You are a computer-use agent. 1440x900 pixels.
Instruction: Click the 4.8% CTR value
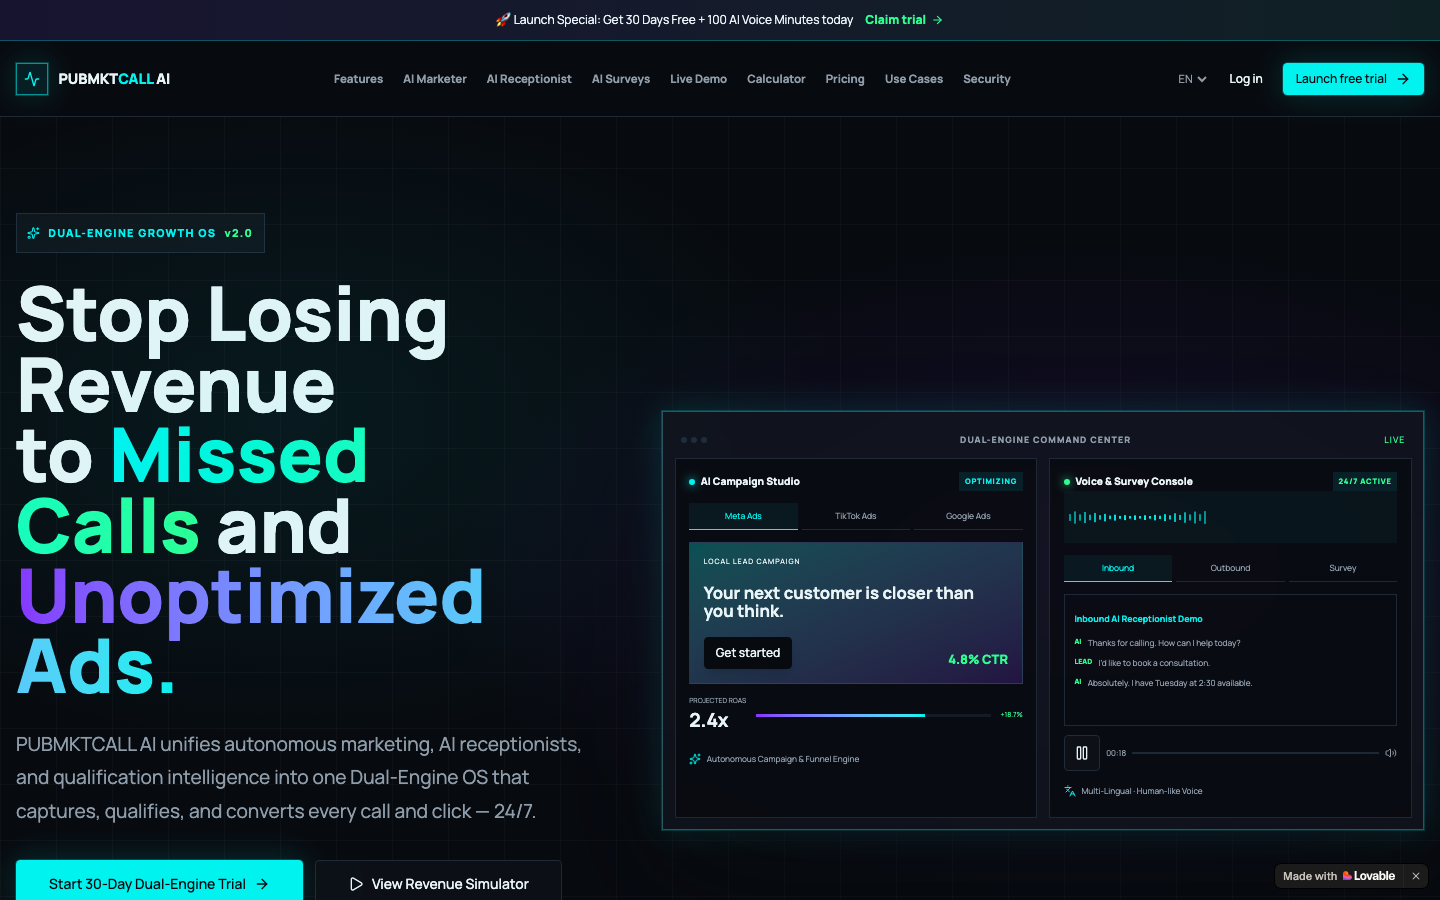point(978,660)
